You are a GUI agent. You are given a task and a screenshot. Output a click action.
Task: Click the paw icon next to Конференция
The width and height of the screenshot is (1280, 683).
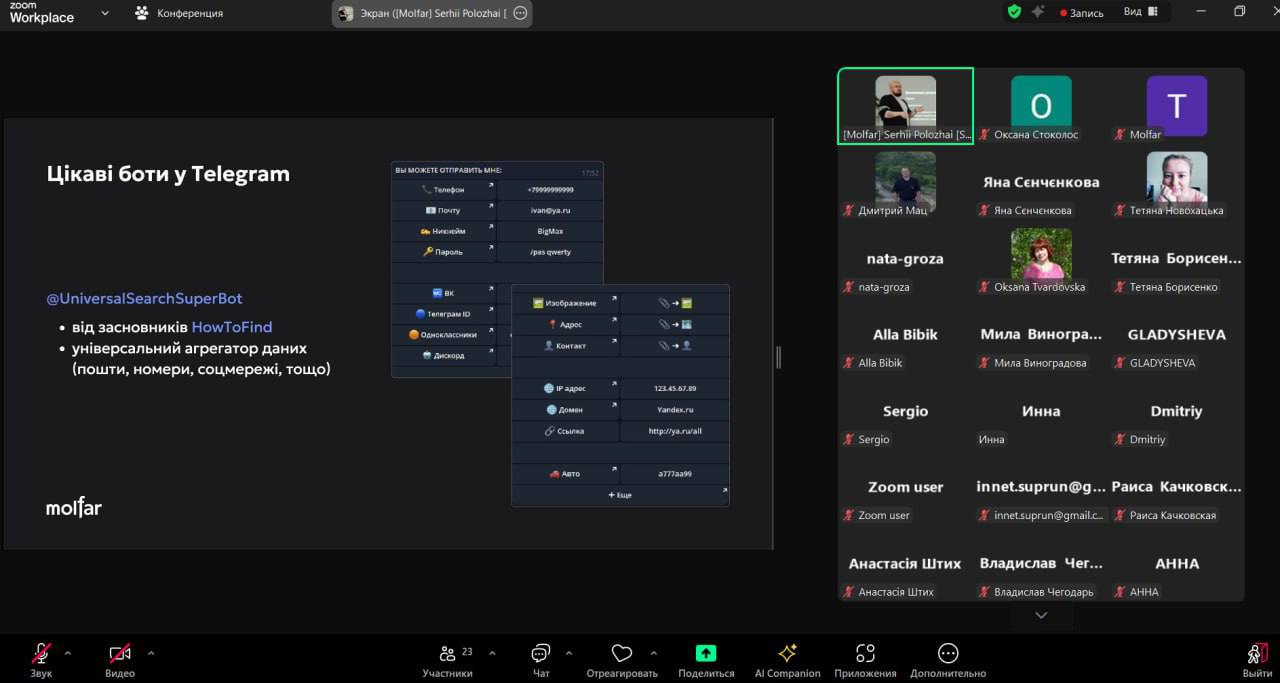[x=141, y=13]
